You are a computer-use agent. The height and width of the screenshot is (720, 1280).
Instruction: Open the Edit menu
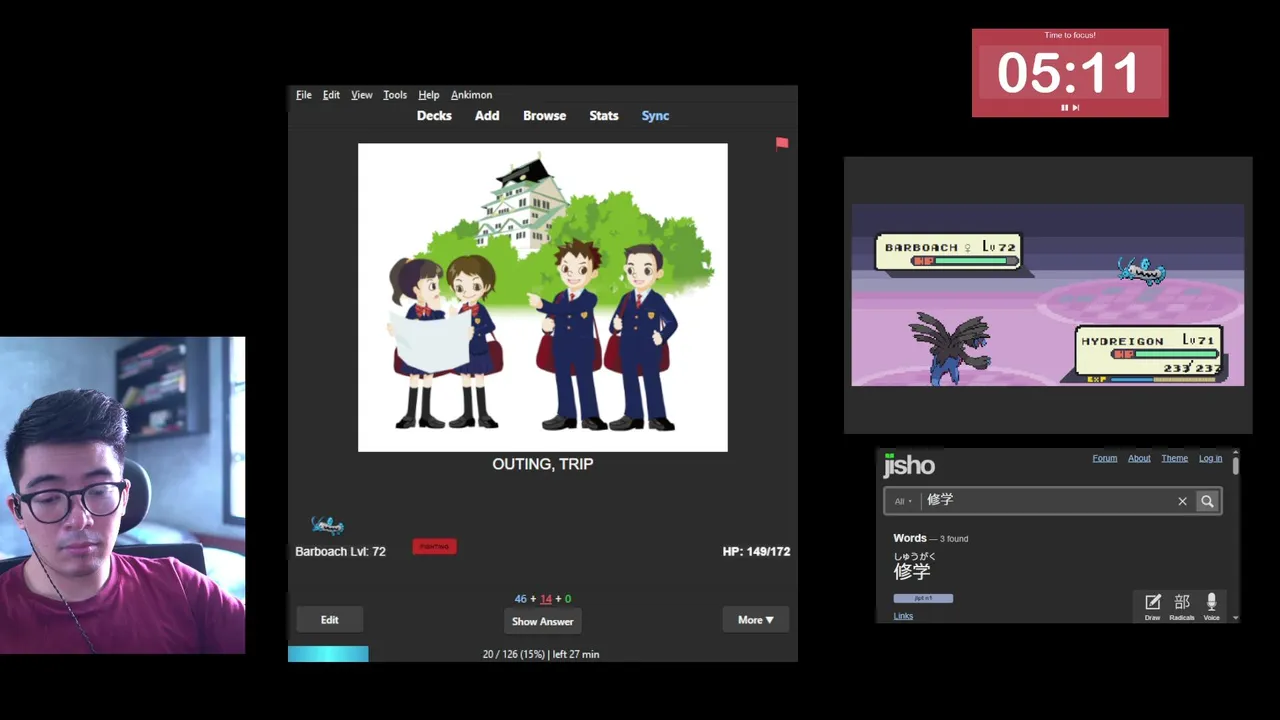point(331,95)
